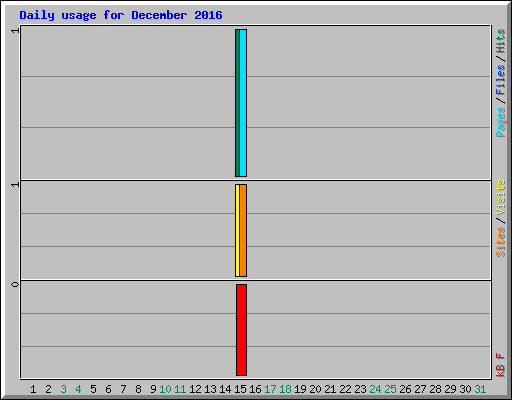This screenshot has height=400, width=512.
Task: Click day label 9 on the axis
Action: point(153,389)
